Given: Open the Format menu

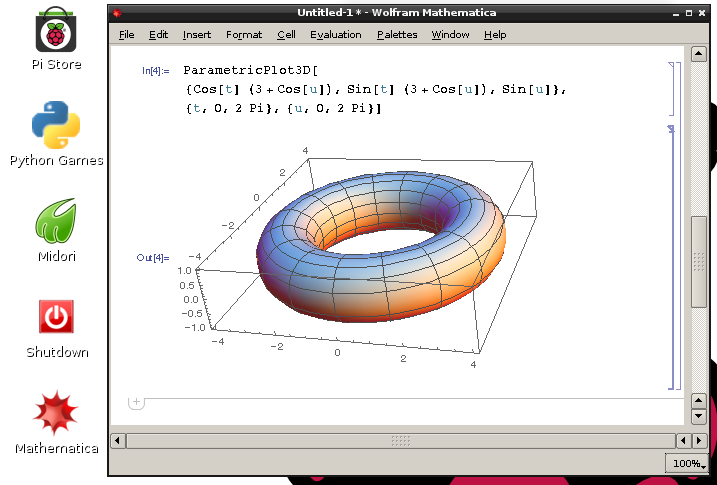Looking at the screenshot, I should click(x=244, y=35).
